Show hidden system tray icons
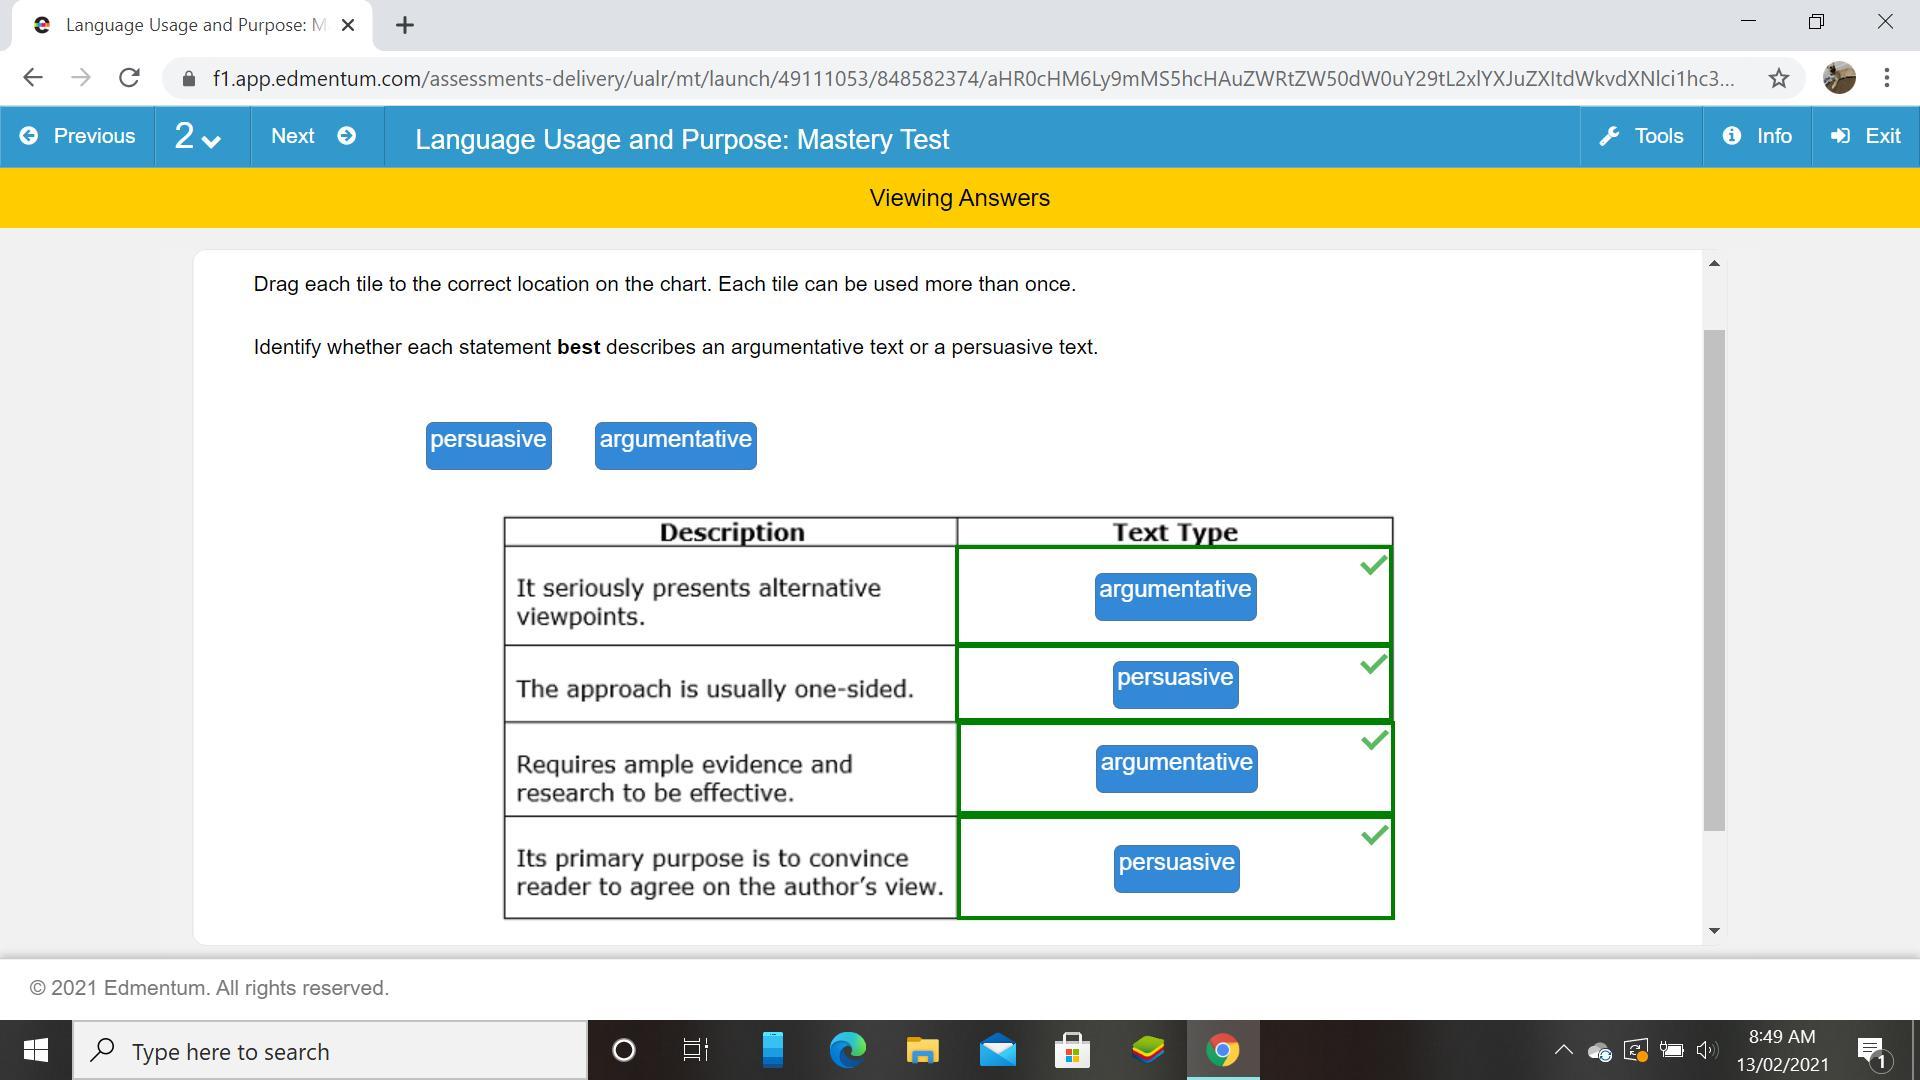 pos(1563,1050)
